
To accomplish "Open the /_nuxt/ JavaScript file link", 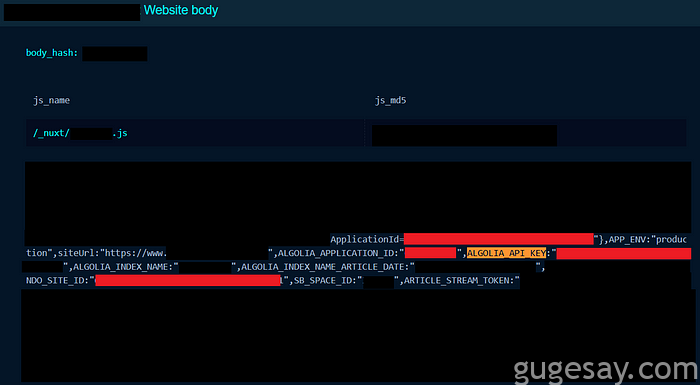I will 80,133.
